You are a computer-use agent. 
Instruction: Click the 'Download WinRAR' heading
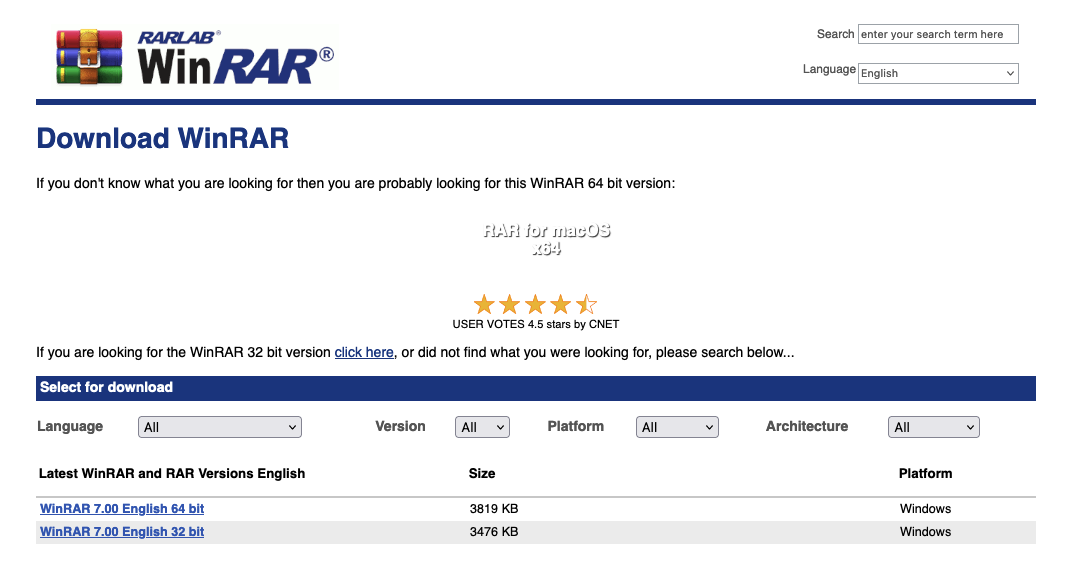163,139
